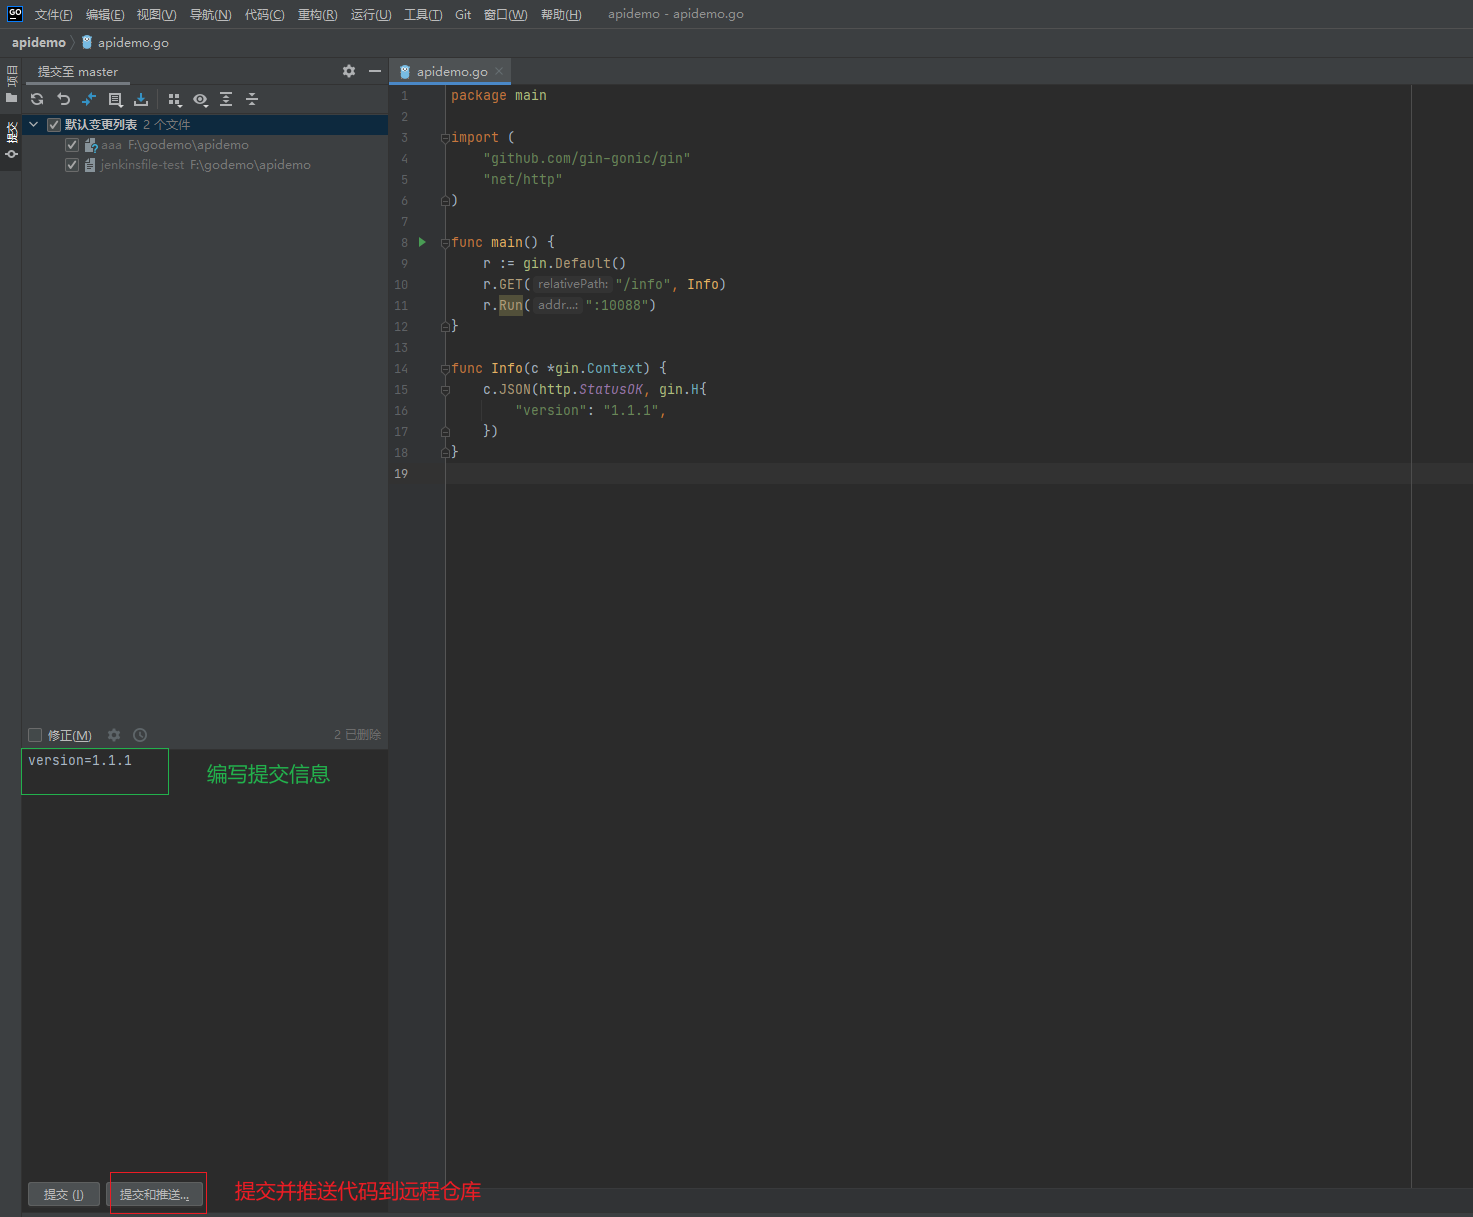This screenshot has height=1217, width=1473.
Task: Select the apidemo.go editor tab
Action: pos(451,71)
